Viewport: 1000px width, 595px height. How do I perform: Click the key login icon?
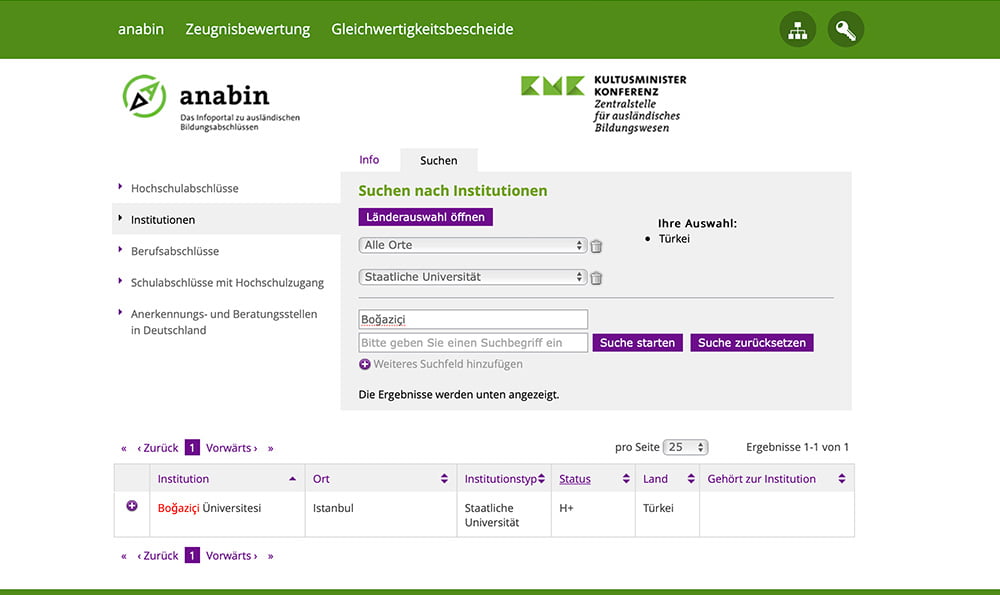[845, 30]
